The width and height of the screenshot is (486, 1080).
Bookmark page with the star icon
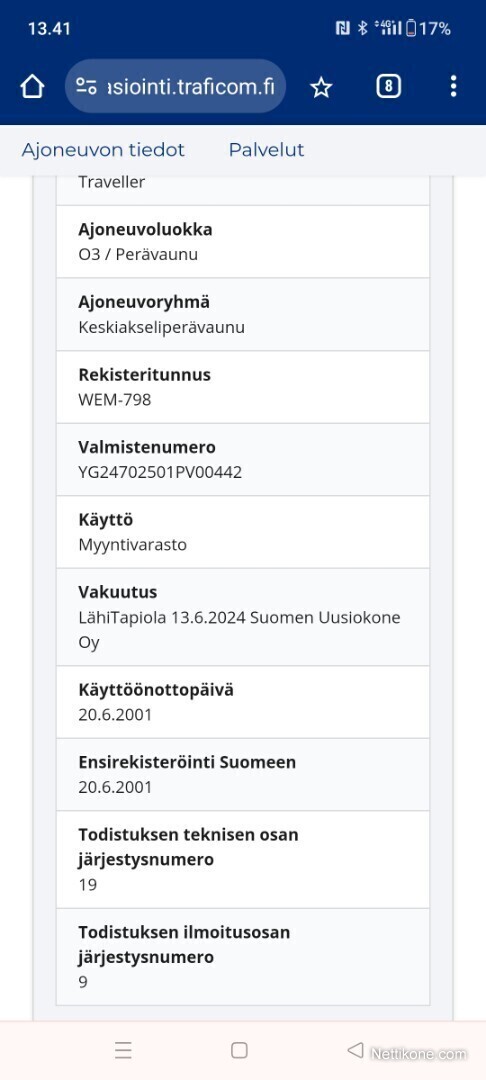321,87
